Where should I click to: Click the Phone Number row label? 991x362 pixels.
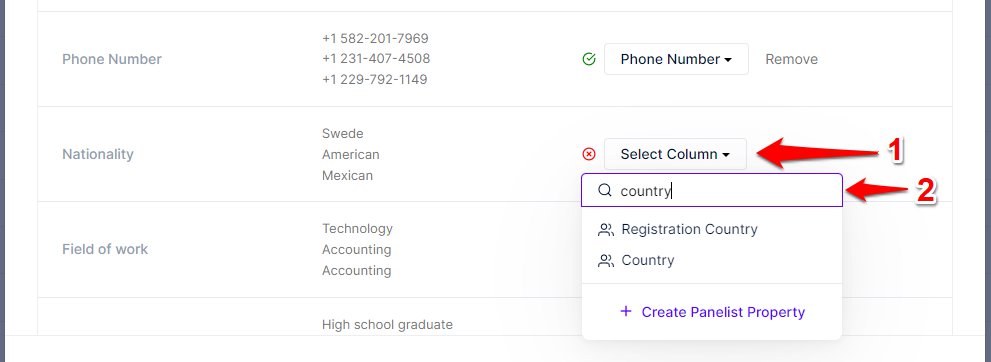[x=112, y=59]
